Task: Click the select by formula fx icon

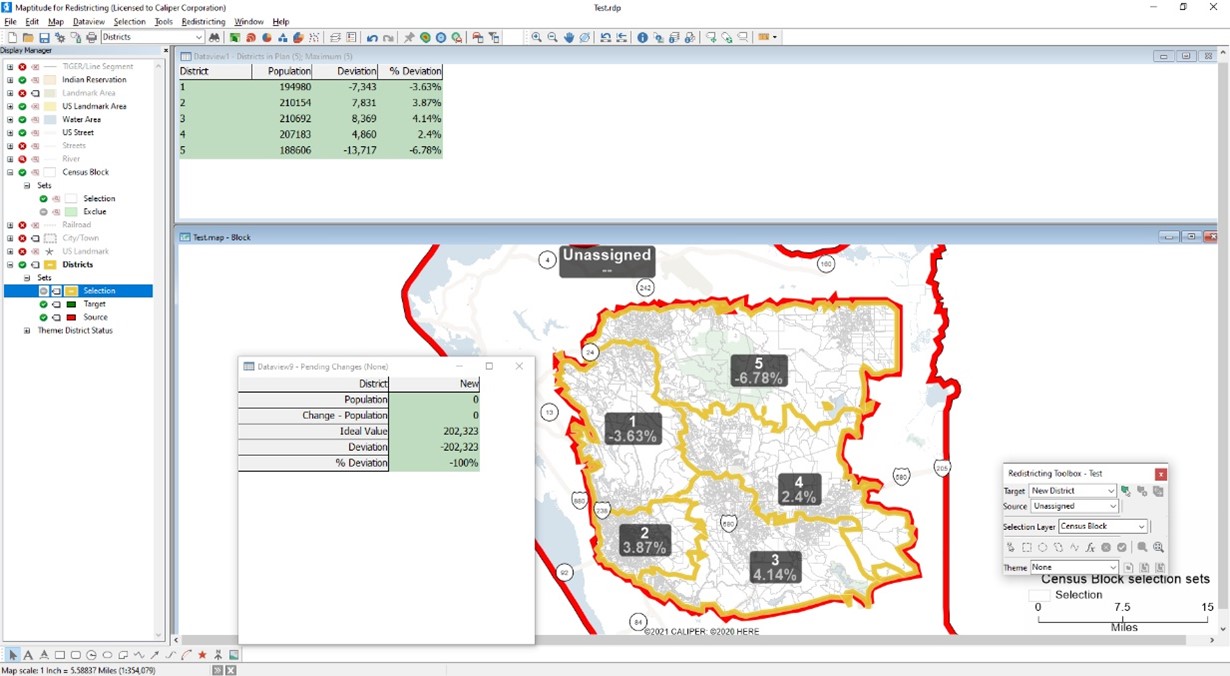Action: coord(1090,547)
